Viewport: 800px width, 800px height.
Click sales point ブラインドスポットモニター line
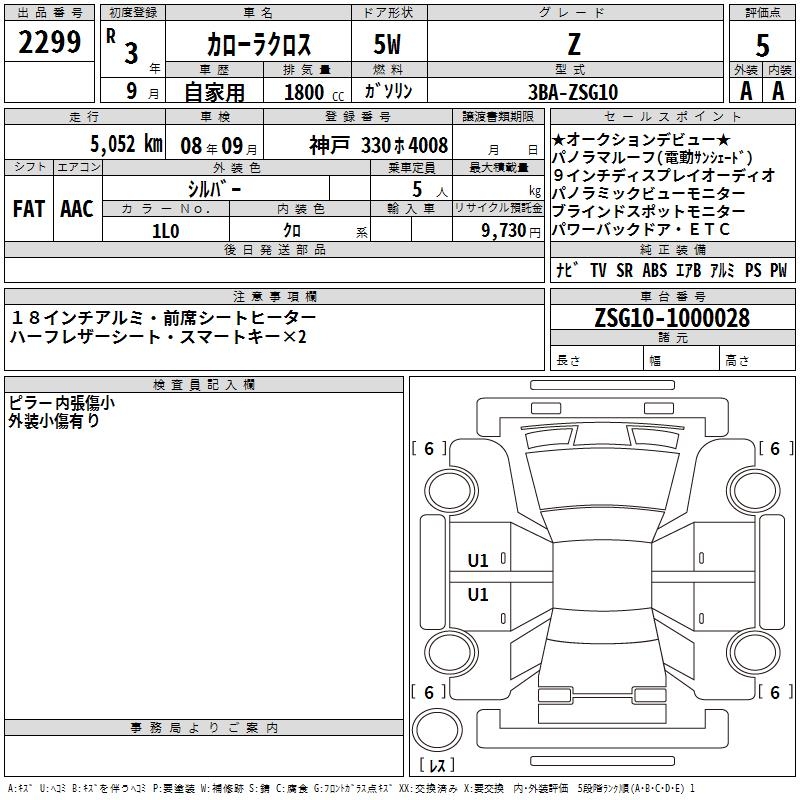pyautogui.click(x=648, y=211)
